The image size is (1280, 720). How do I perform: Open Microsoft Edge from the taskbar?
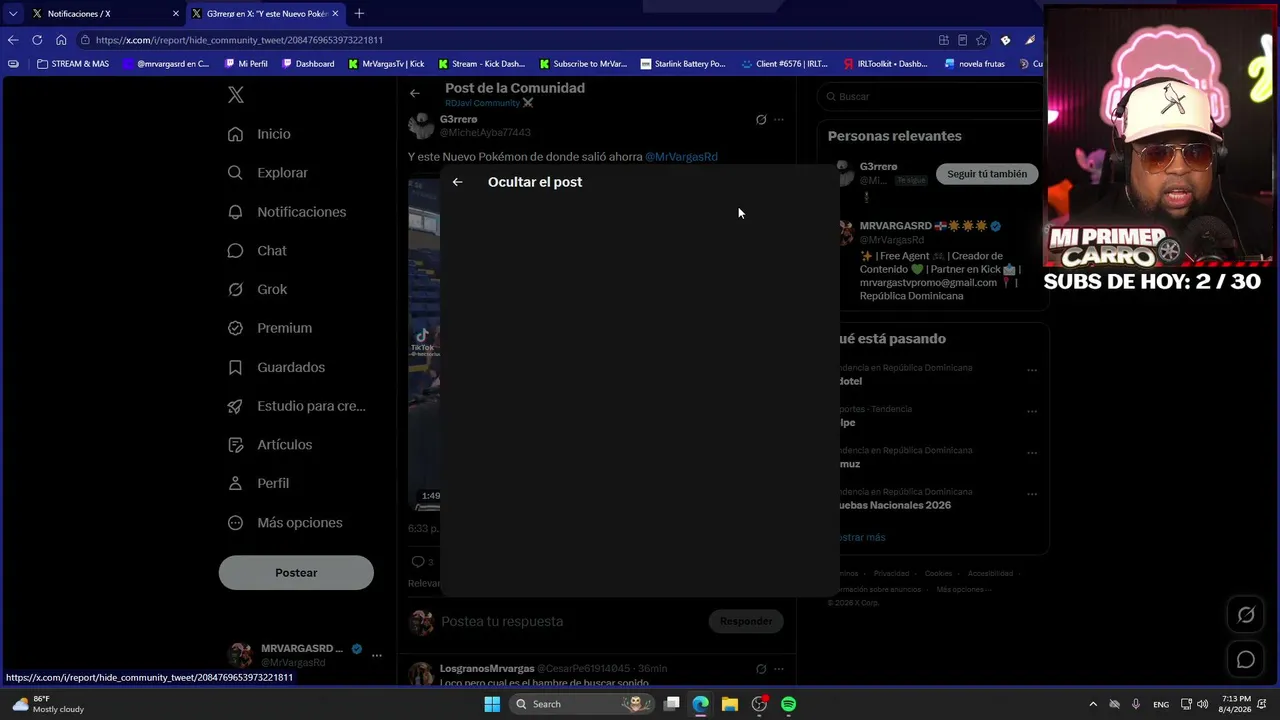[x=701, y=704]
